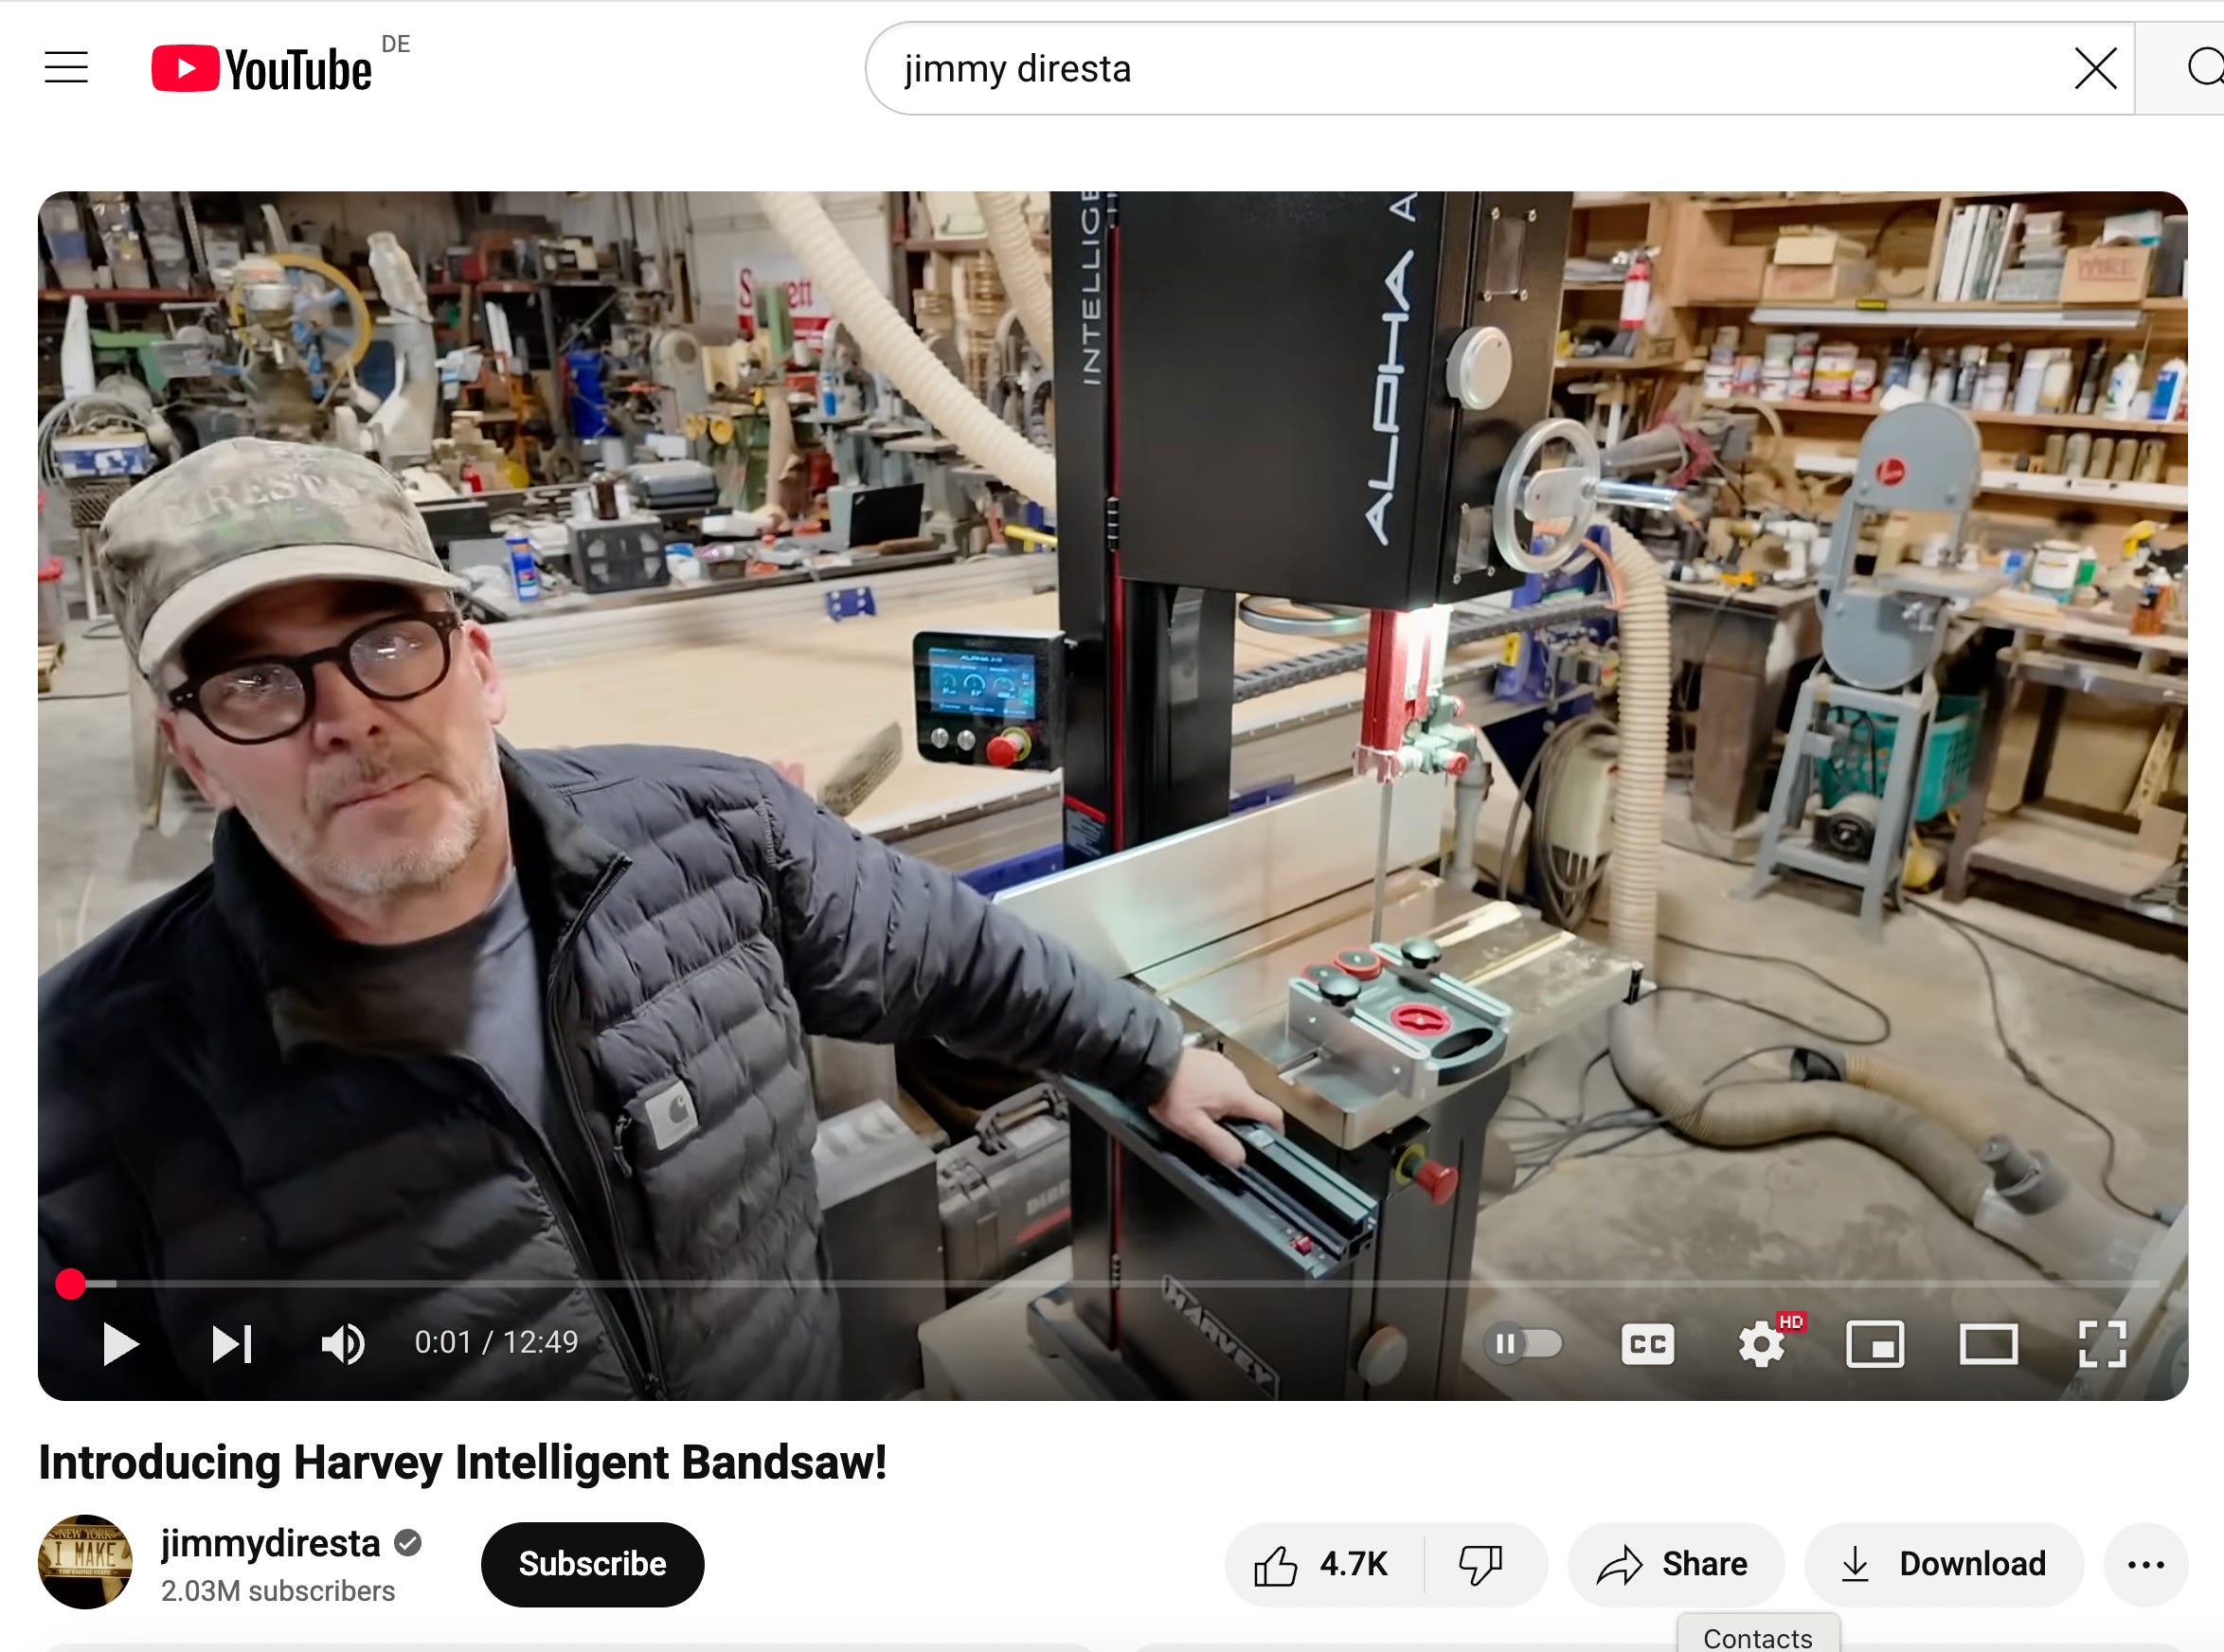
Task: Enter full screen mode
Action: (2102, 1344)
